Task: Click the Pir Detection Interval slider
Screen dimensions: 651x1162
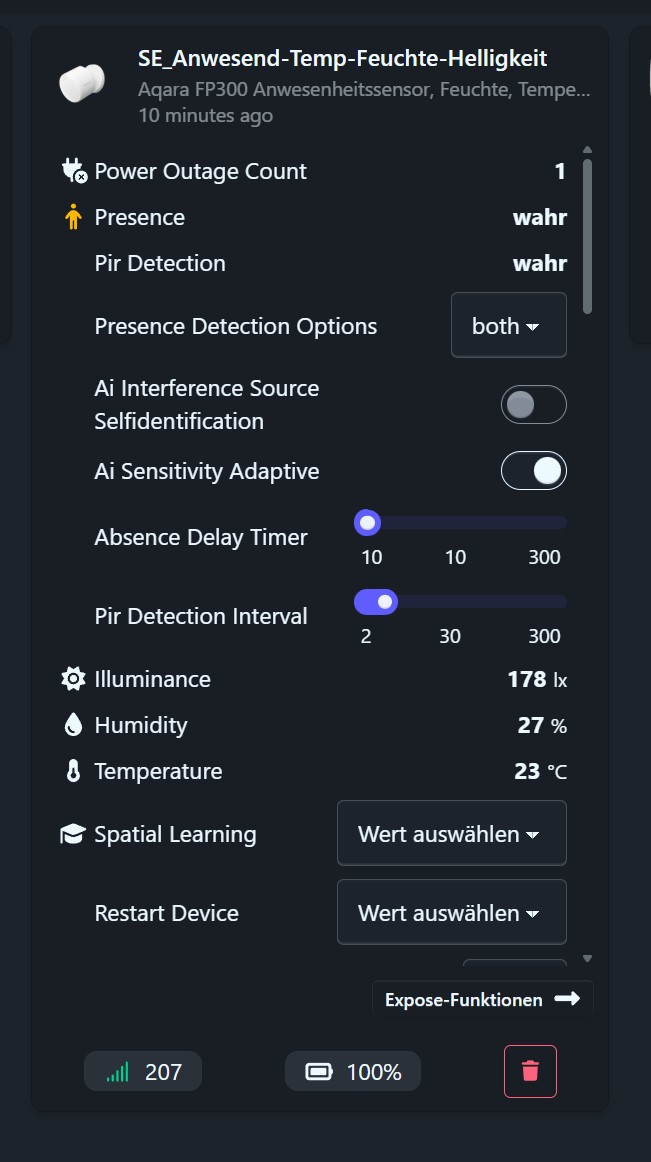Action: (460, 602)
